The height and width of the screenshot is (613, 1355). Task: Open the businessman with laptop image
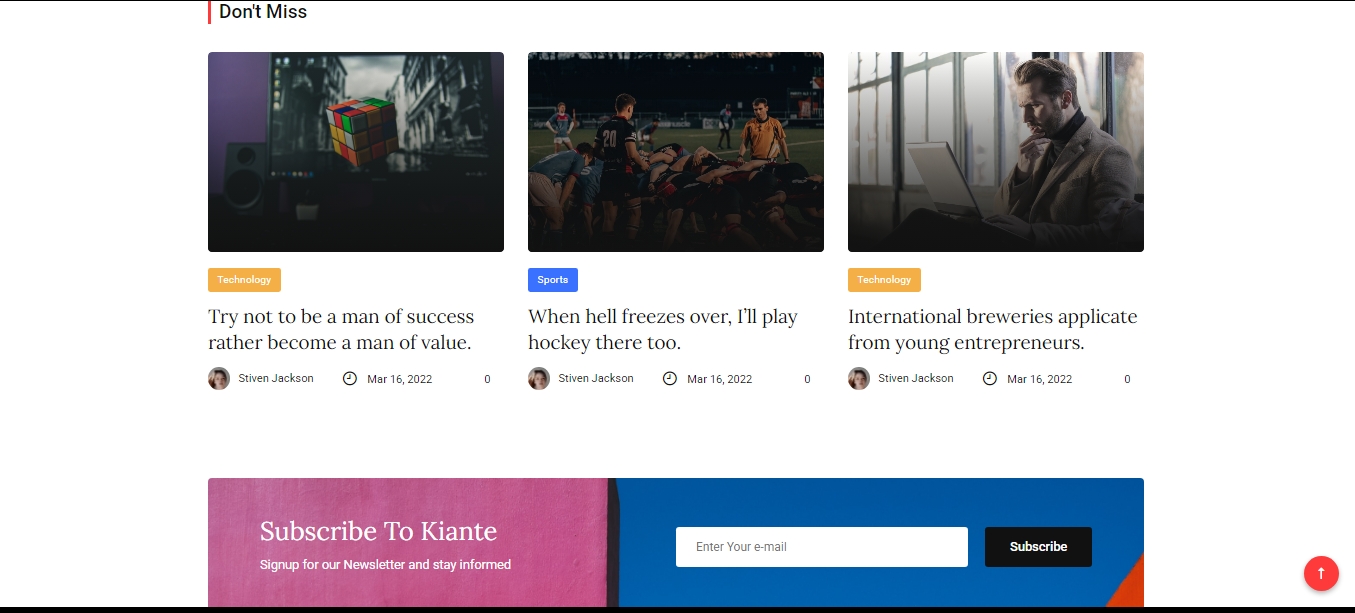pos(995,152)
